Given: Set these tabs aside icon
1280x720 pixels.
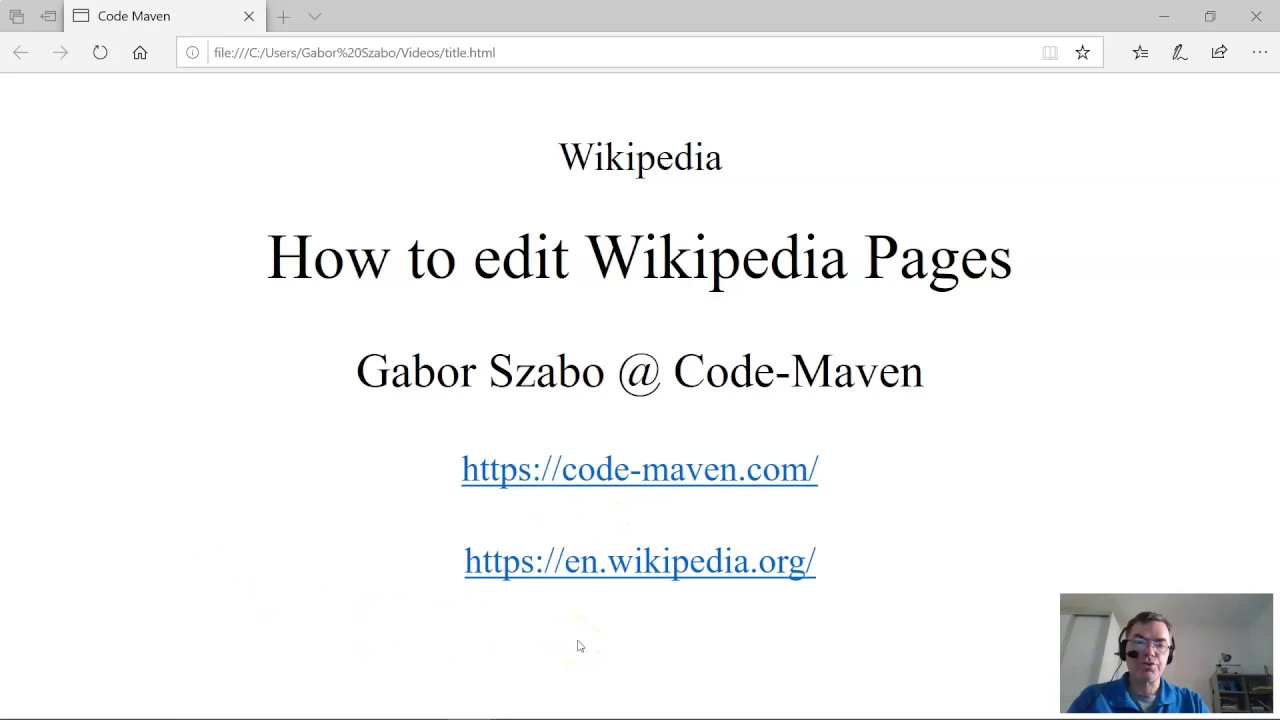Looking at the screenshot, I should pyautogui.click(x=48, y=16).
